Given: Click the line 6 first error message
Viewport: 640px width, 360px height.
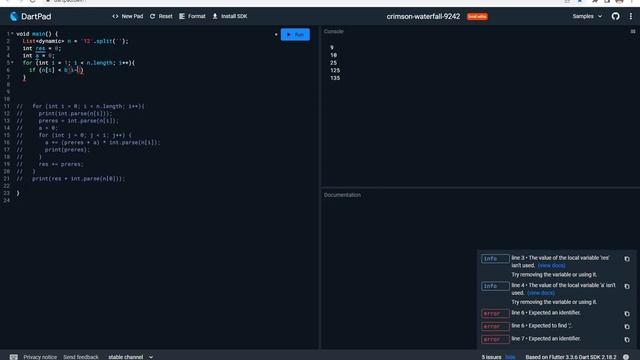Looking at the screenshot, I should 546,313.
